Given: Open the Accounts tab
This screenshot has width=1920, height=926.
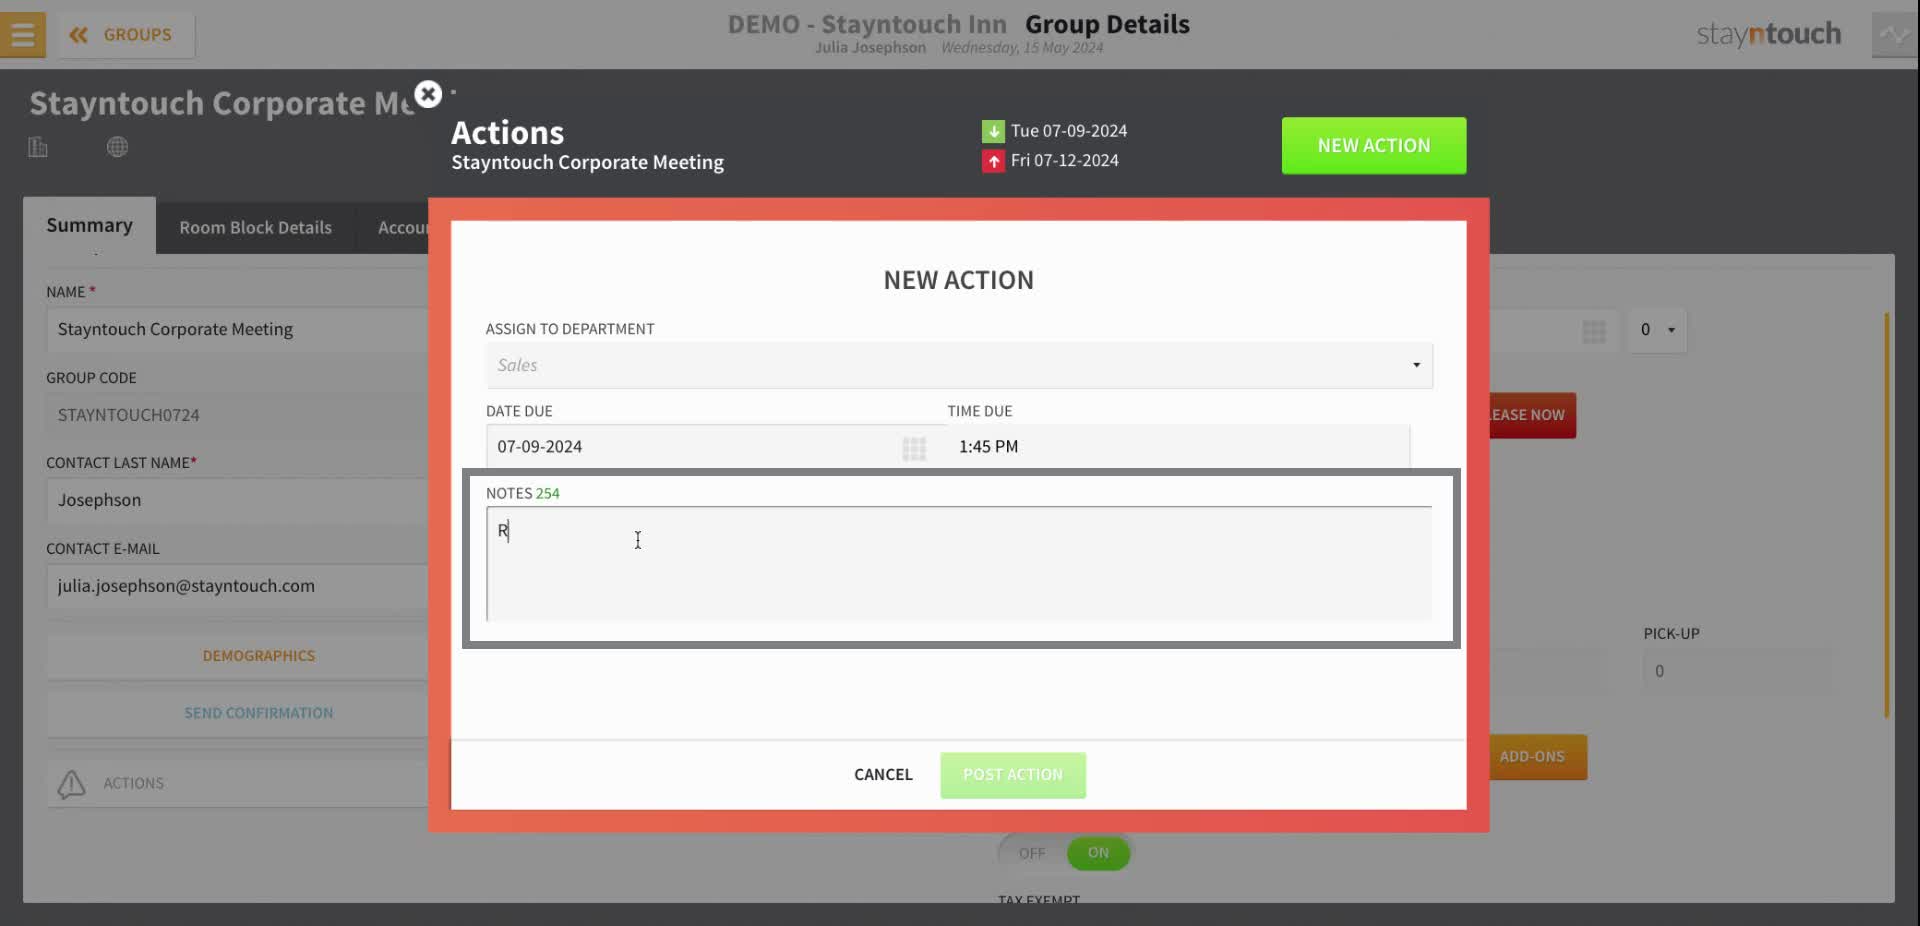Looking at the screenshot, I should (403, 228).
